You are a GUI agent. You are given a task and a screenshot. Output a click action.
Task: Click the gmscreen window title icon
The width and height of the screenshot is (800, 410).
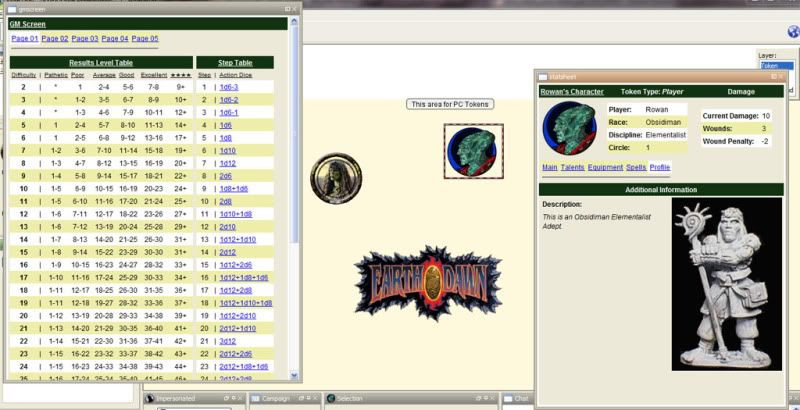[x=12, y=9]
